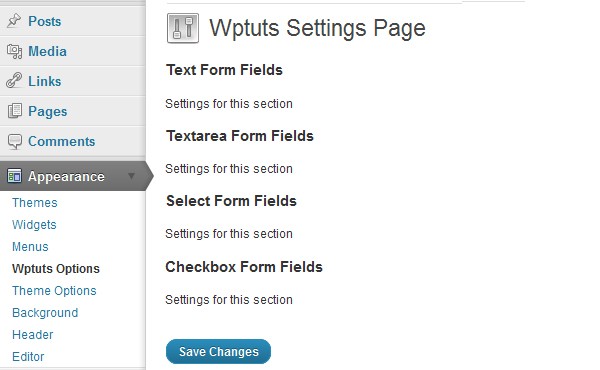600x370 pixels.
Task: Open Theme Options page
Action: 54,291
